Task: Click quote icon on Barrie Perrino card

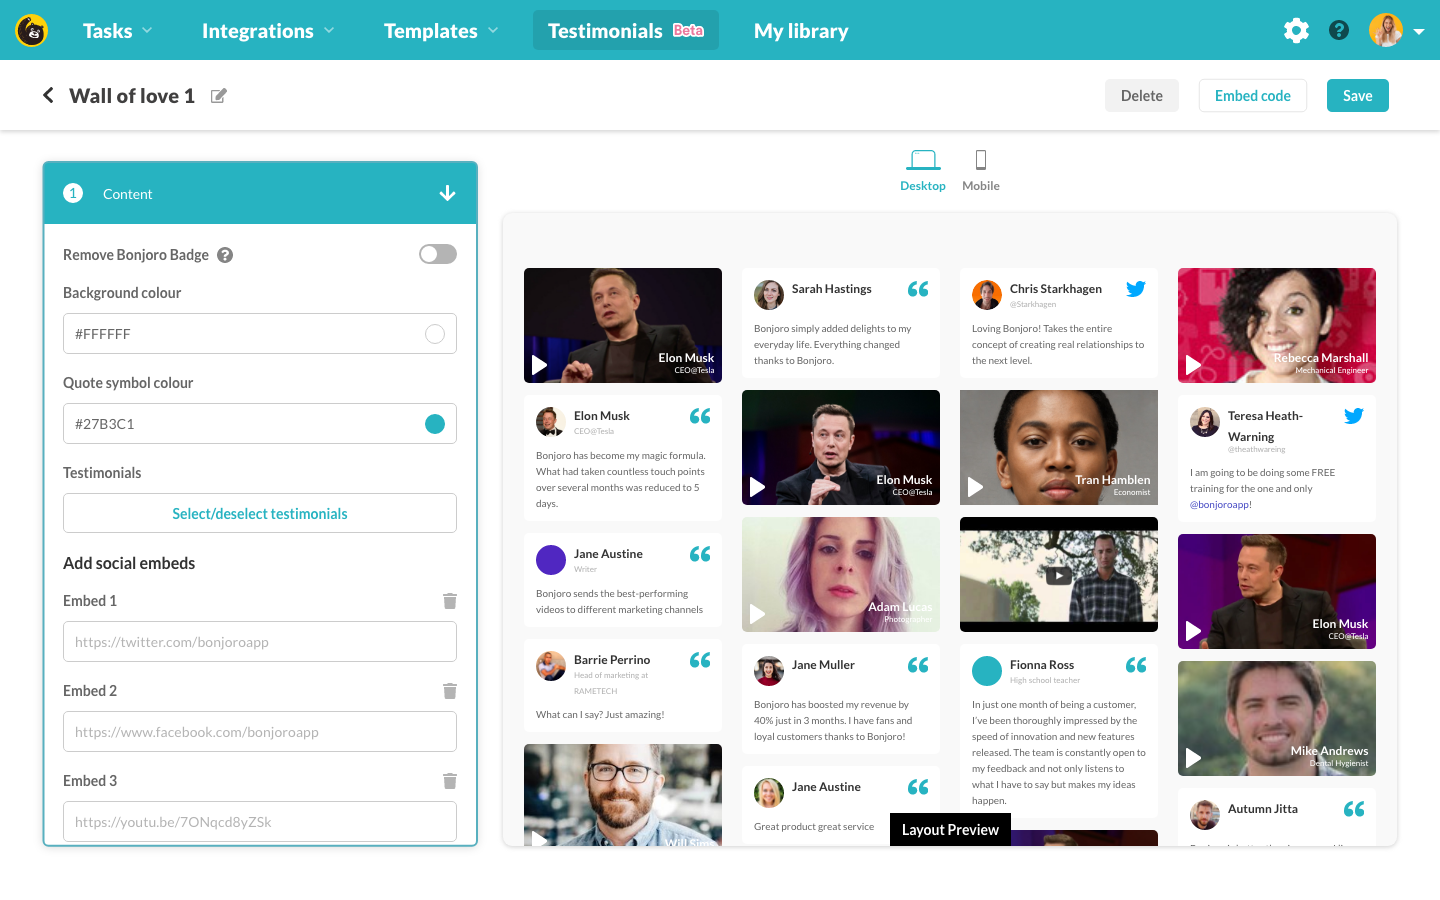Action: 700,660
